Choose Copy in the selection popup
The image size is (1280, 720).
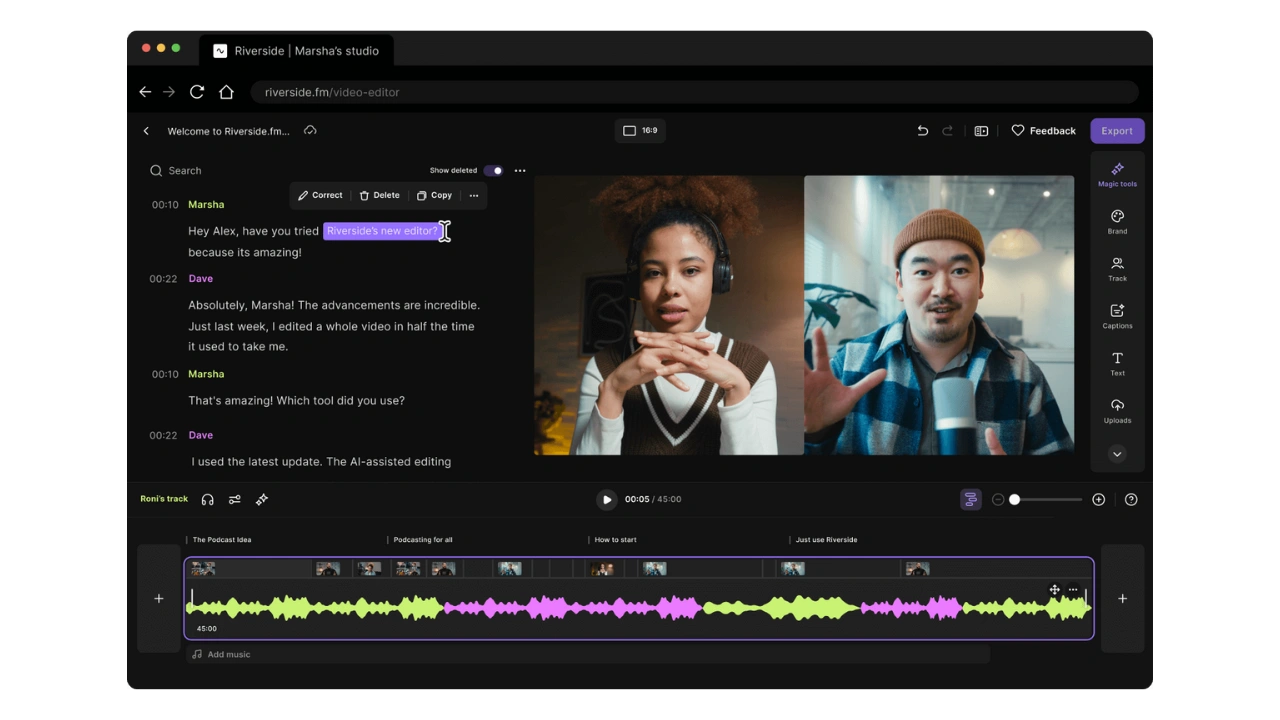[x=434, y=196]
